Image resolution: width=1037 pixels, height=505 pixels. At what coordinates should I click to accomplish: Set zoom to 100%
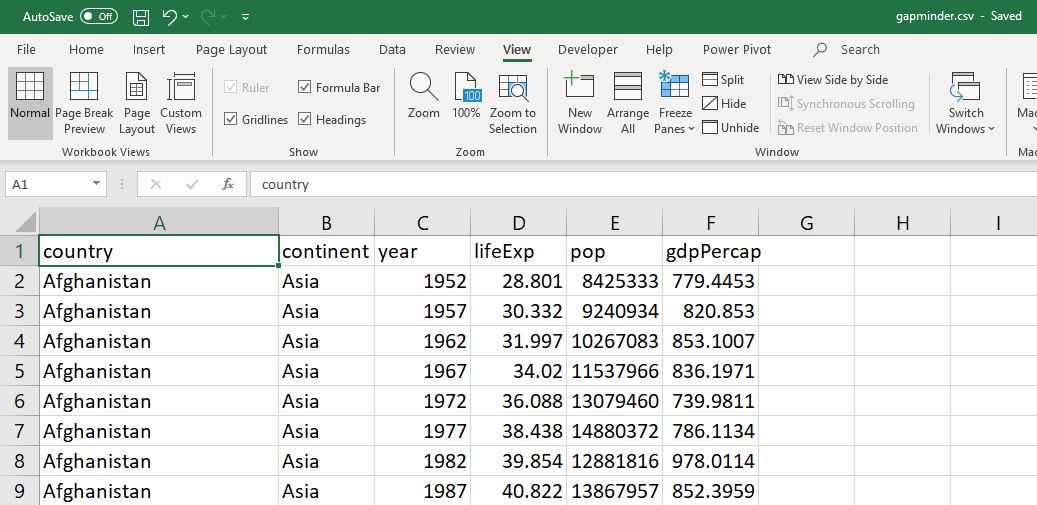pyautogui.click(x=467, y=88)
